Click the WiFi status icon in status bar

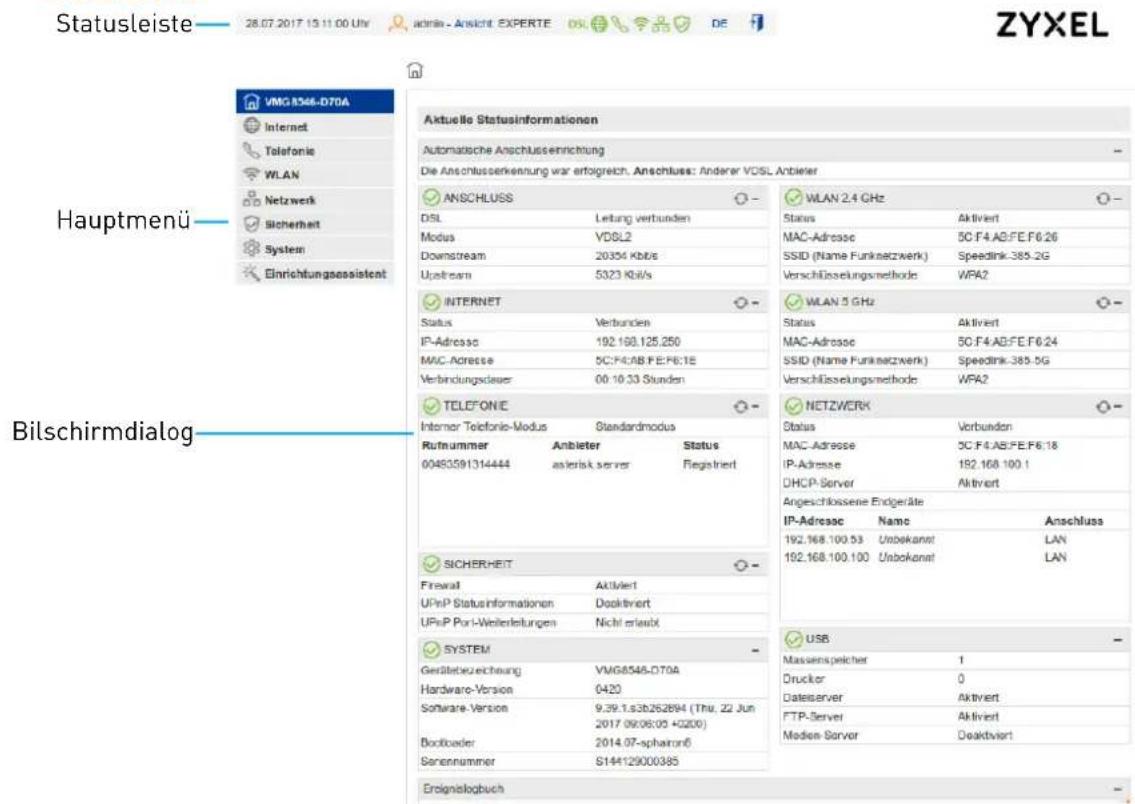pos(641,24)
